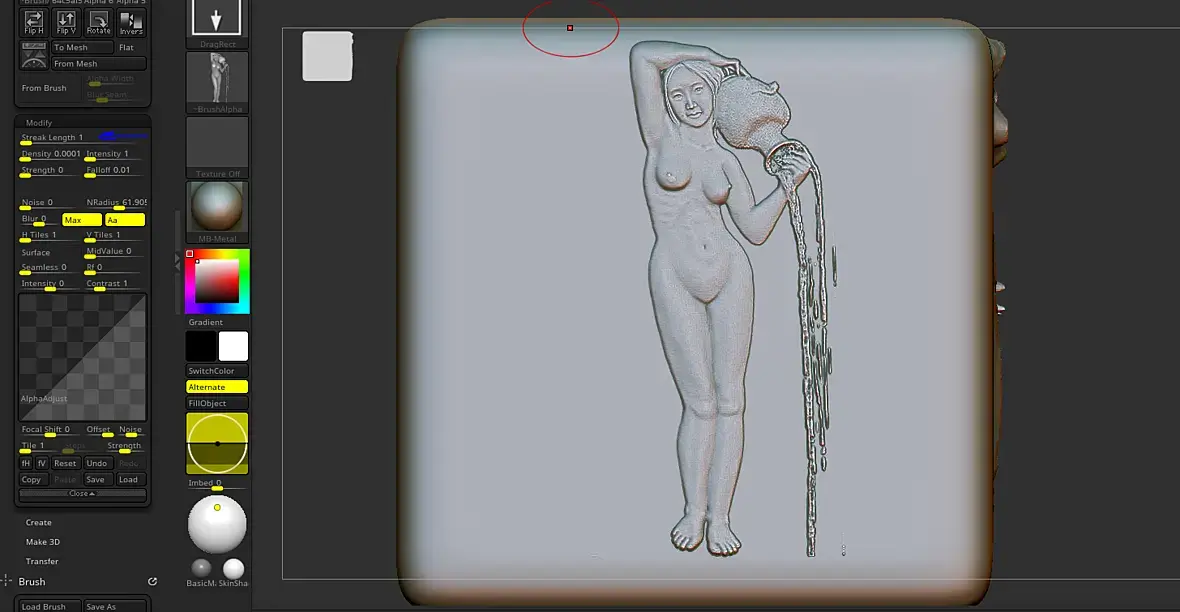Expand the Transfer section
1180x612 pixels.
pyautogui.click(x=41, y=562)
